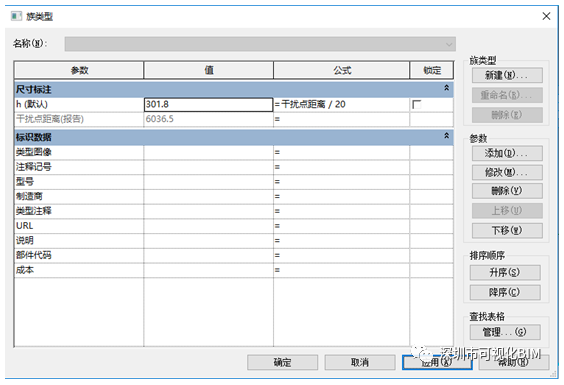Move the parameter up with 上移

pyautogui.click(x=507, y=210)
